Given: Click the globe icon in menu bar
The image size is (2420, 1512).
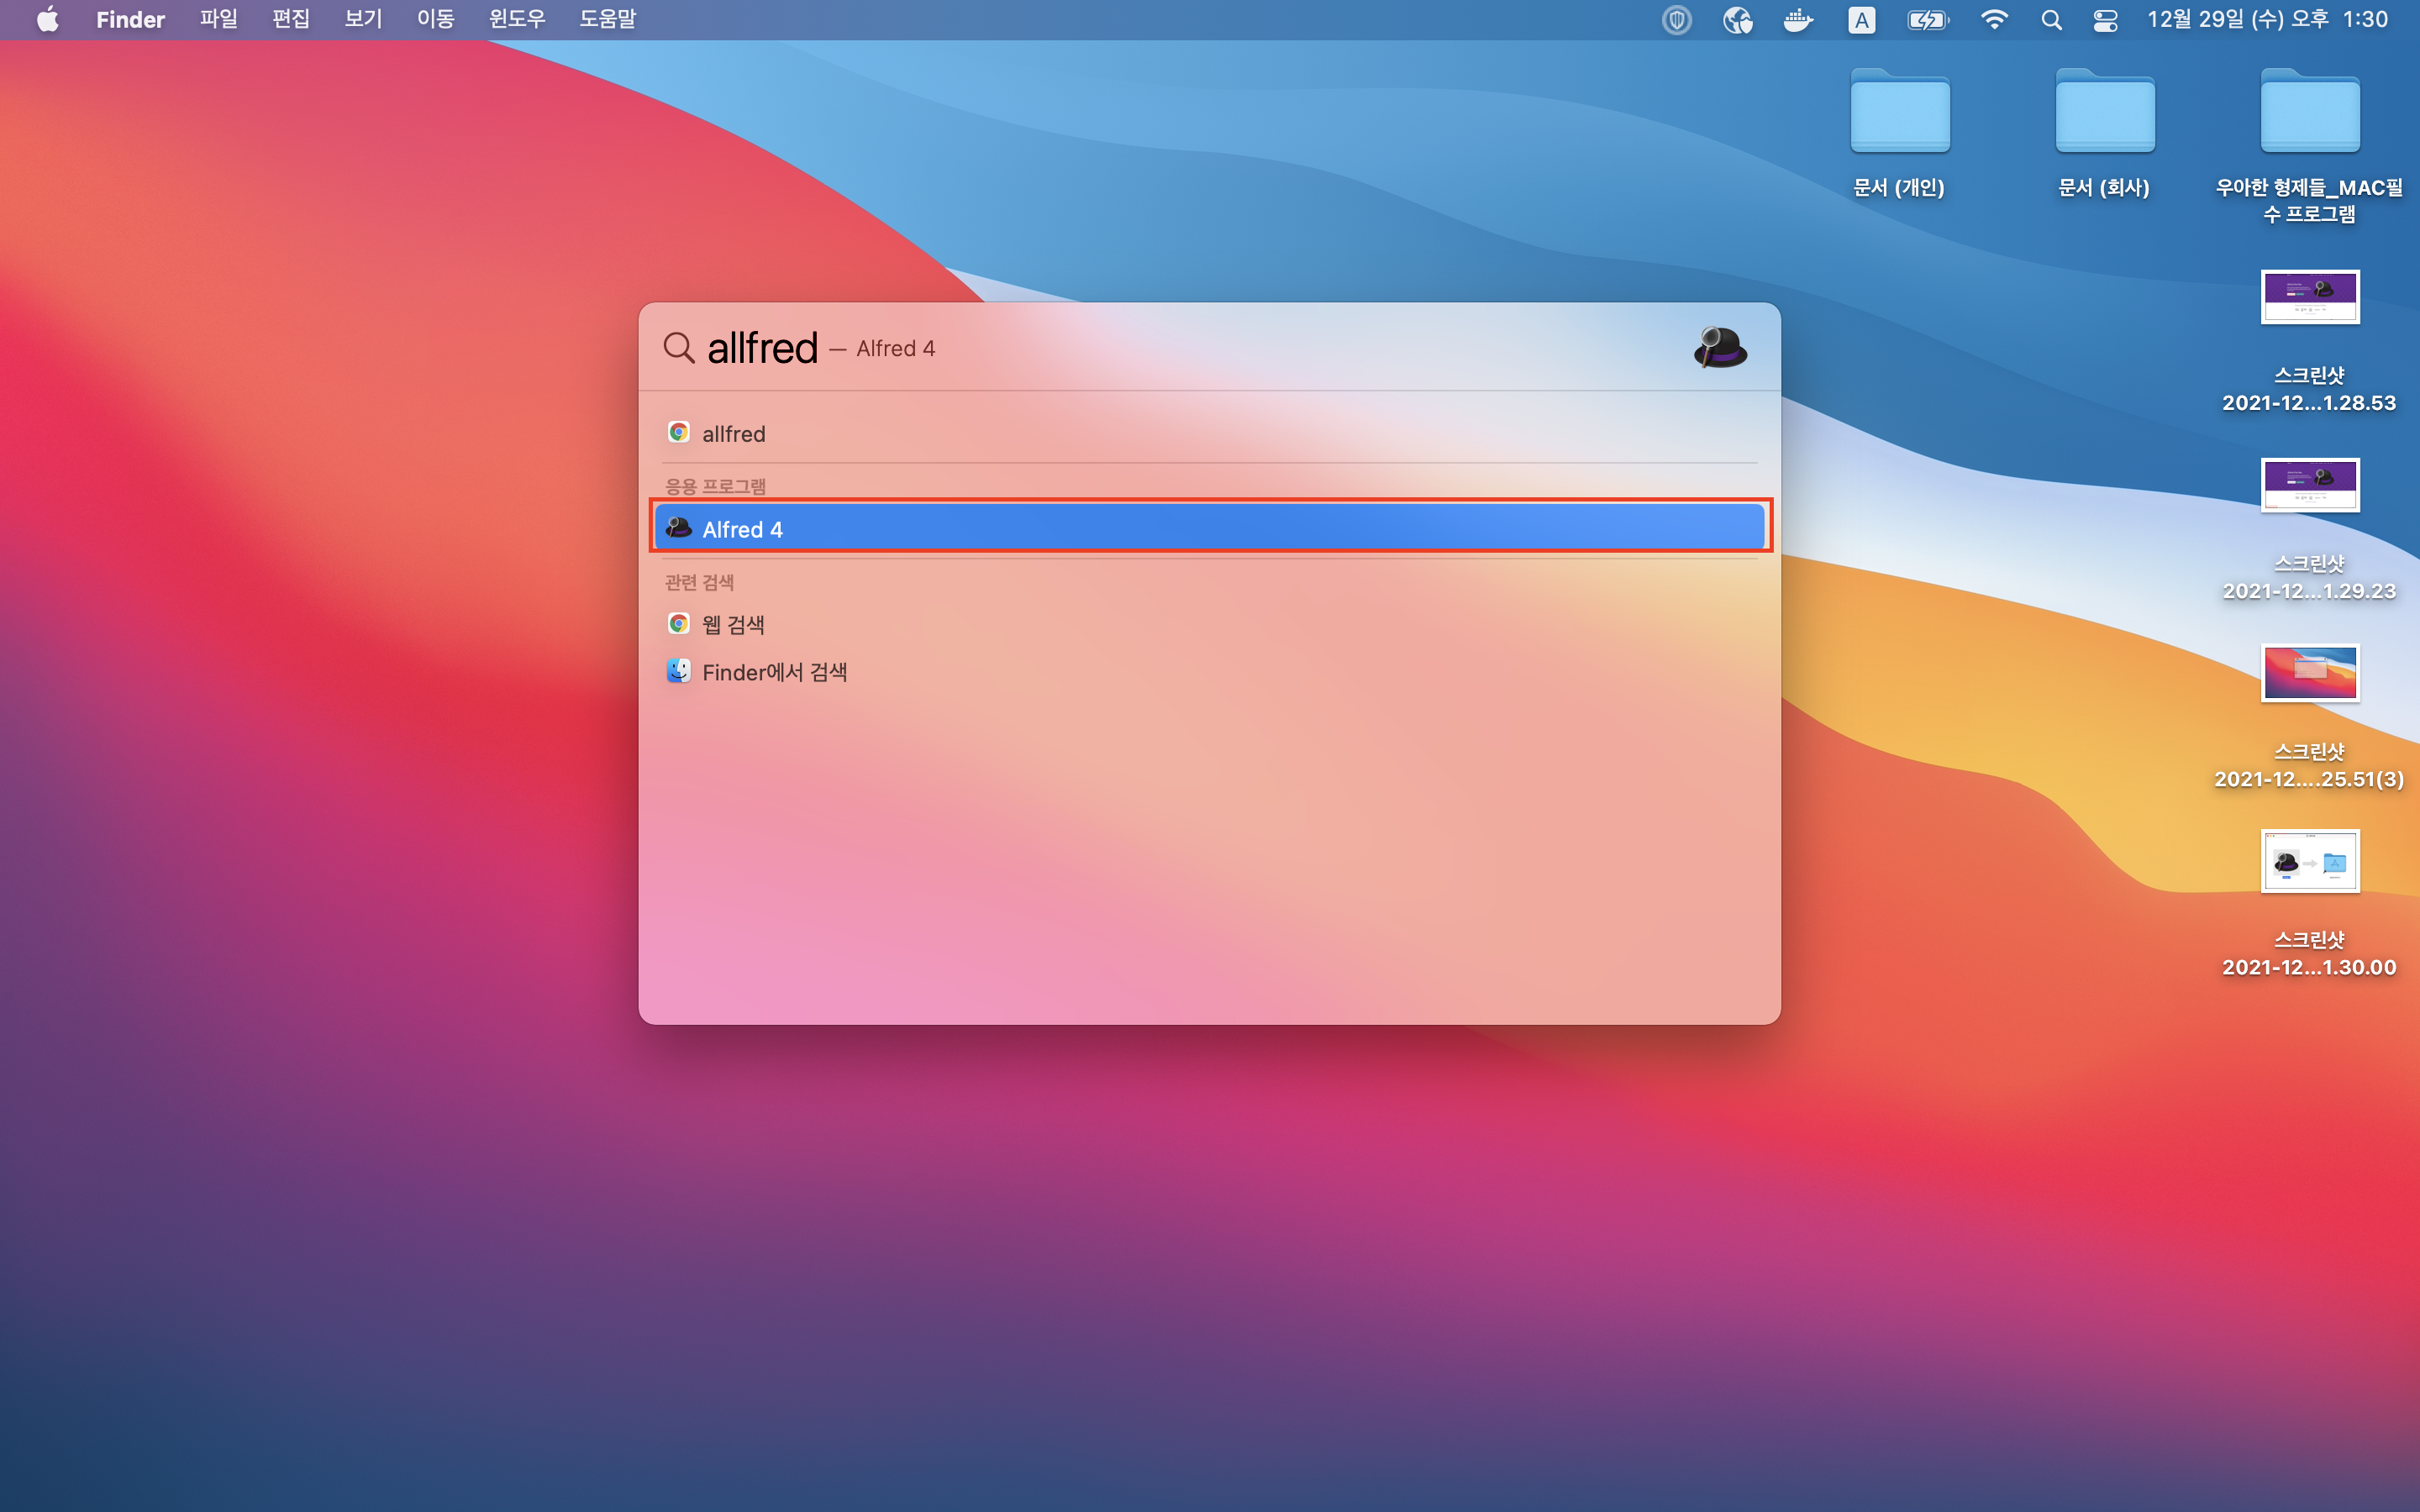Looking at the screenshot, I should pos(1738,20).
